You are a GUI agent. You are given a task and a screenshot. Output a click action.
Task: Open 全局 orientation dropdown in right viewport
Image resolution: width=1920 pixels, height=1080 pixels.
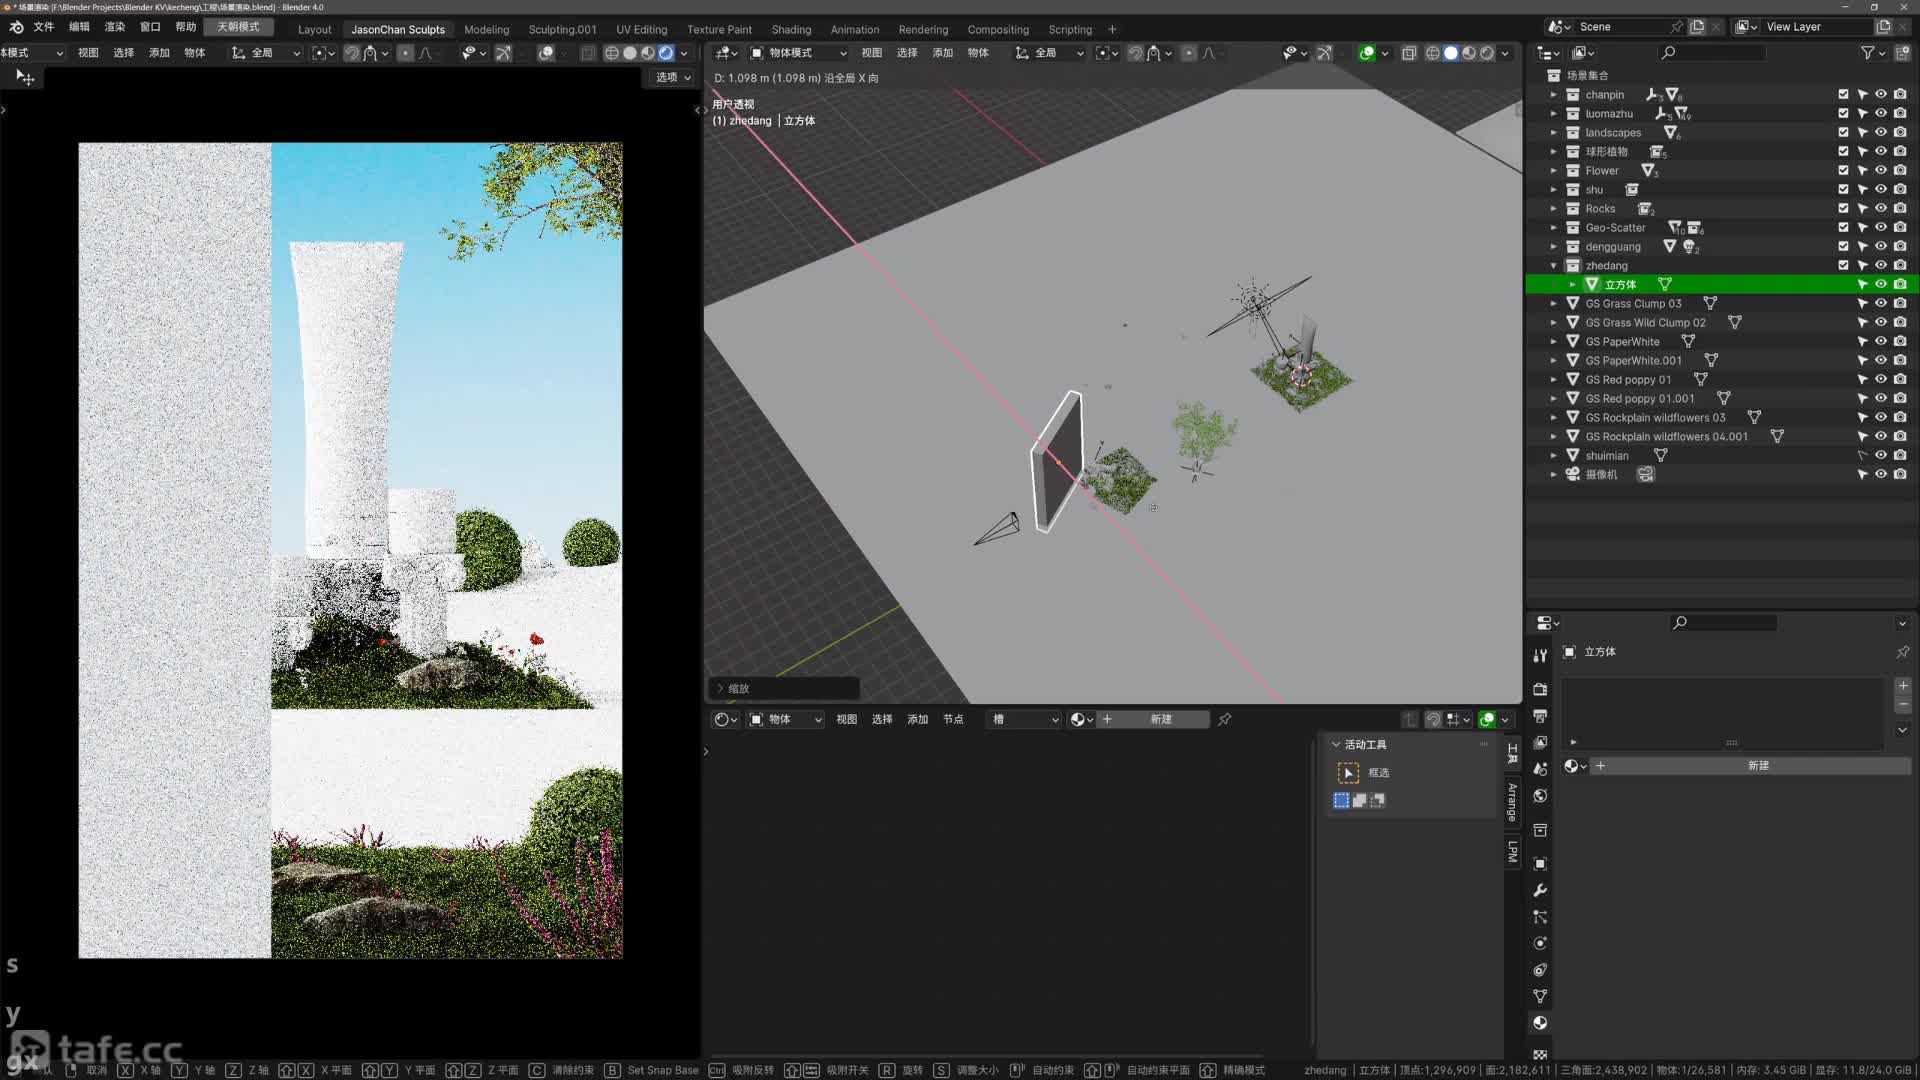click(1050, 53)
